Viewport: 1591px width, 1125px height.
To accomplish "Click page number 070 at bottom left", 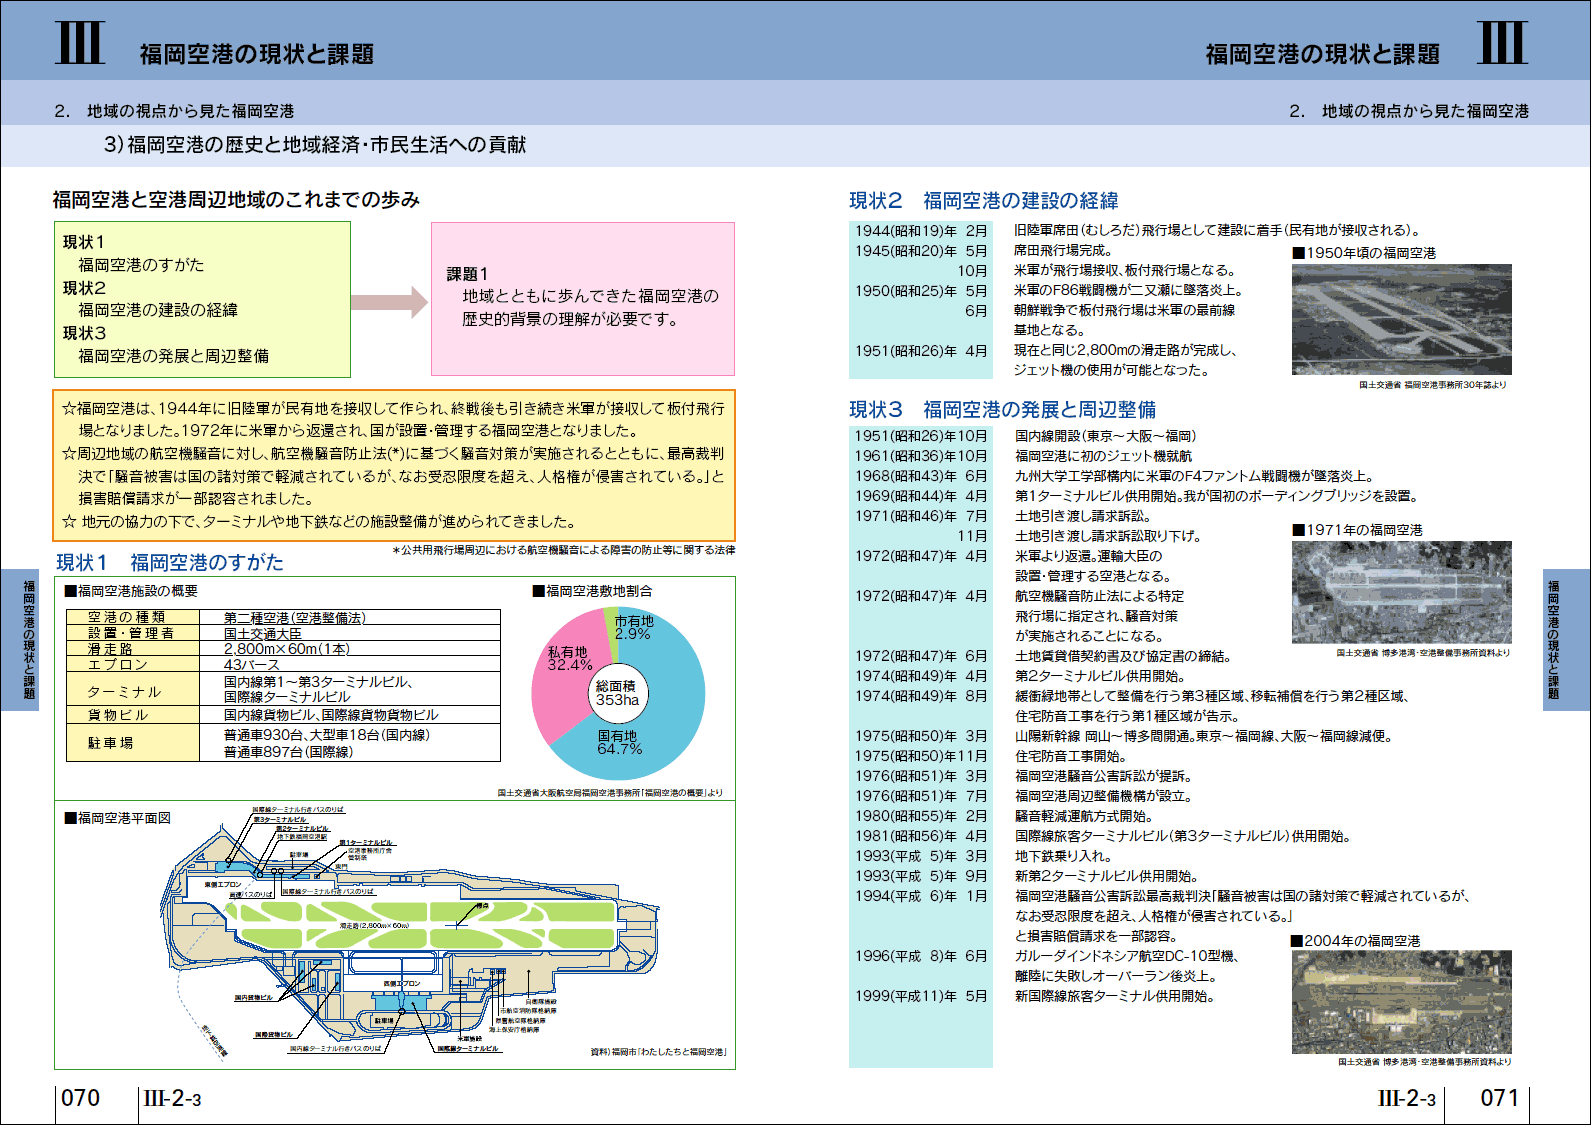I will pos(81,1098).
